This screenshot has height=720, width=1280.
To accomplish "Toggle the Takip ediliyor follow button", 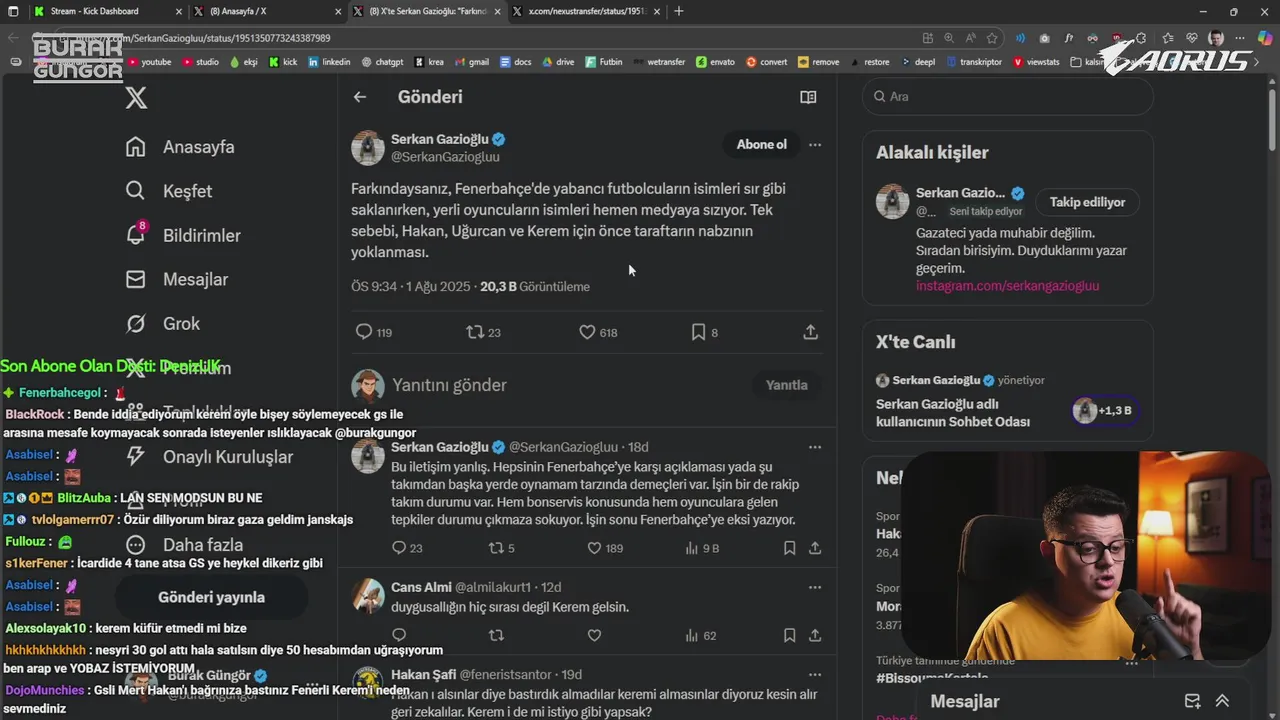I will tap(1087, 202).
